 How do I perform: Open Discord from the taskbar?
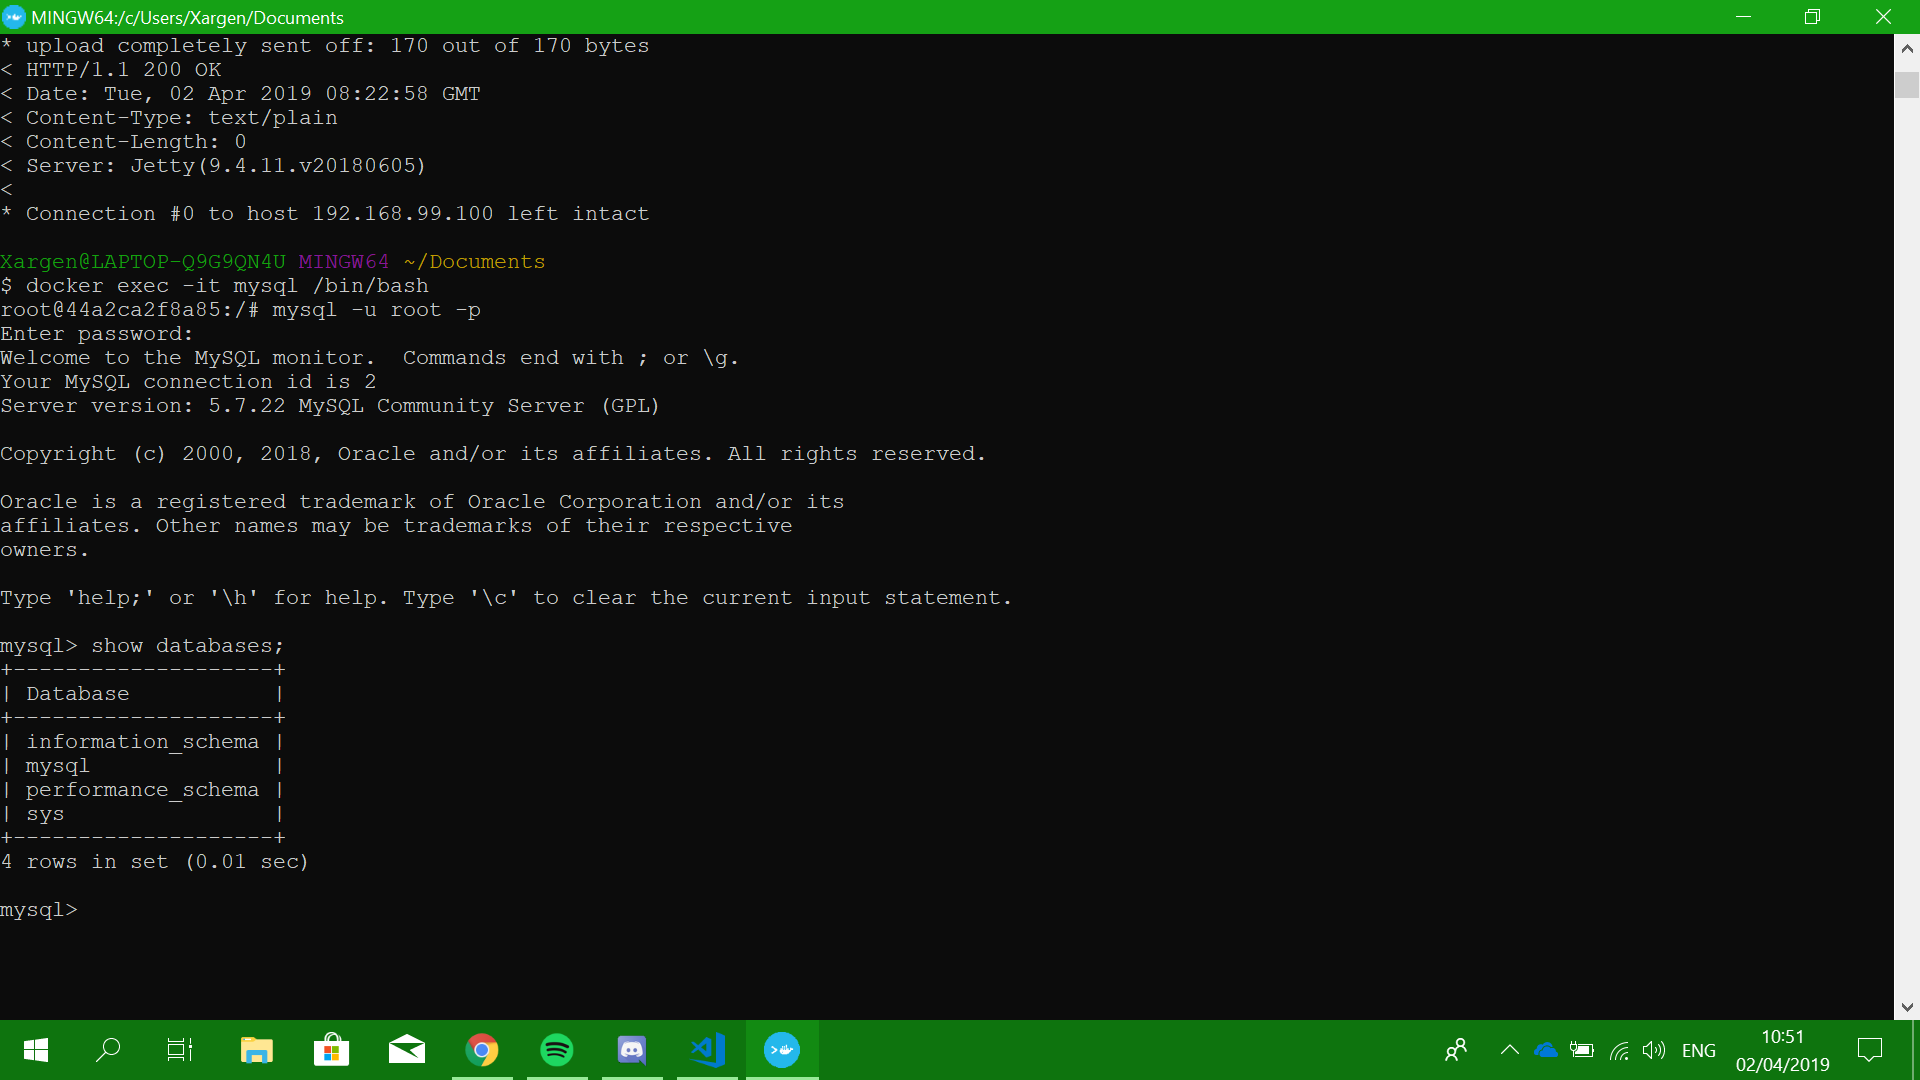click(632, 1050)
